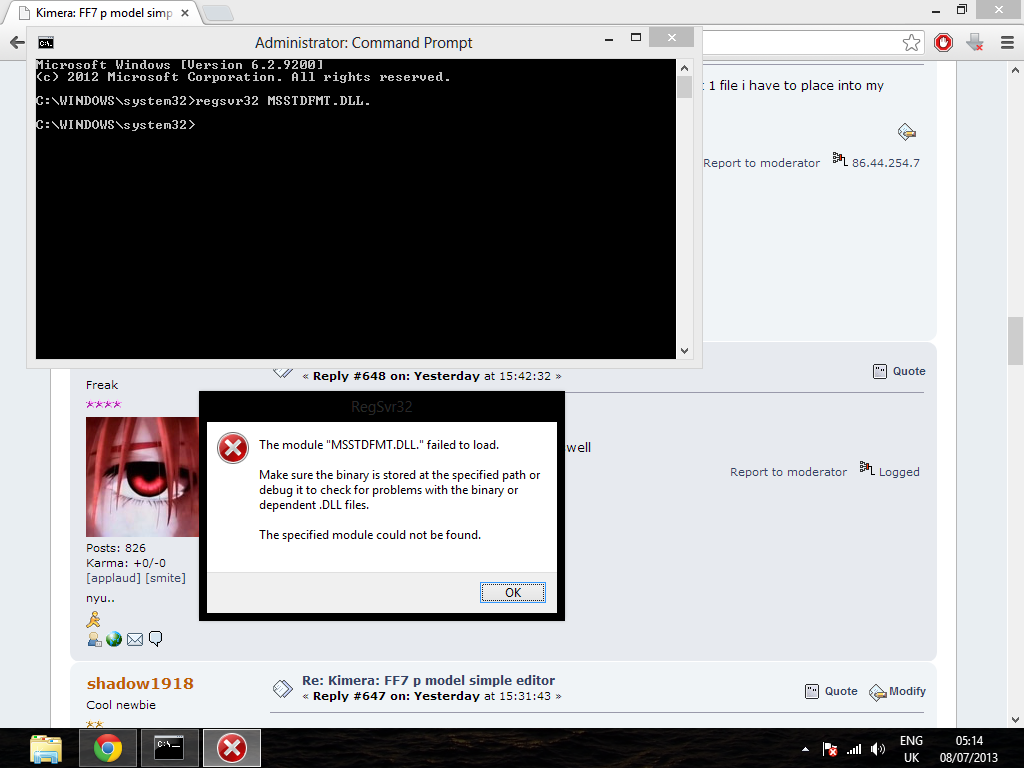Click the applaud karma link
The image size is (1024, 768).
114,578
